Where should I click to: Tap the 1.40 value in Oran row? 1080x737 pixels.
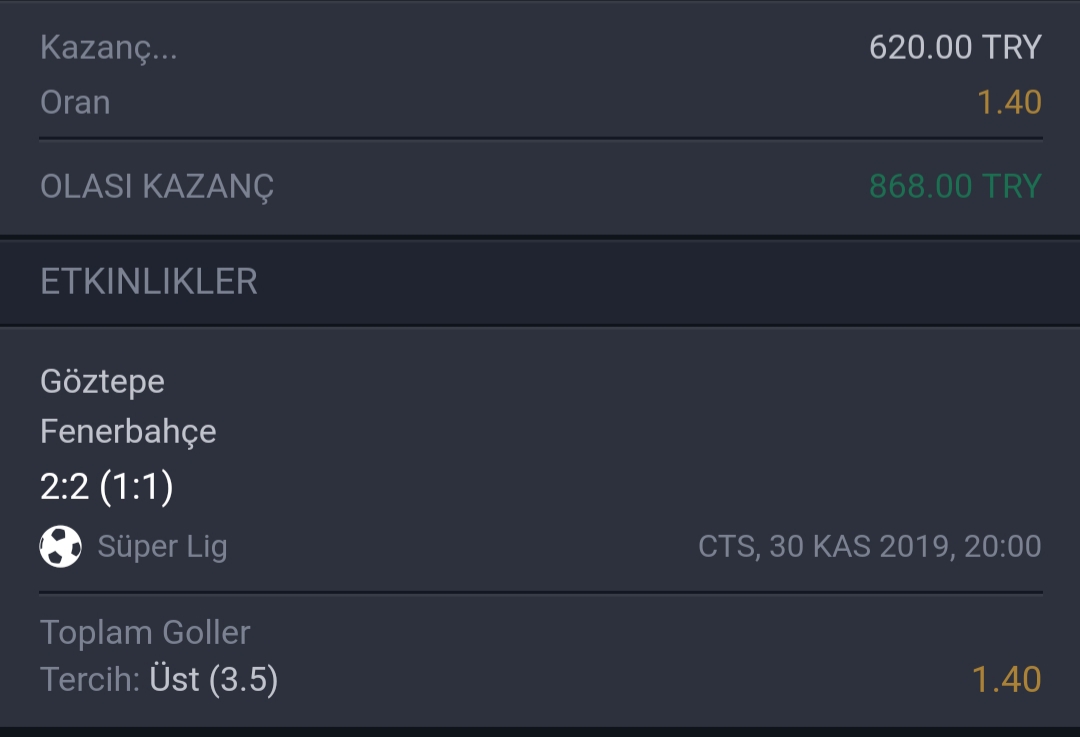pos(1009,103)
